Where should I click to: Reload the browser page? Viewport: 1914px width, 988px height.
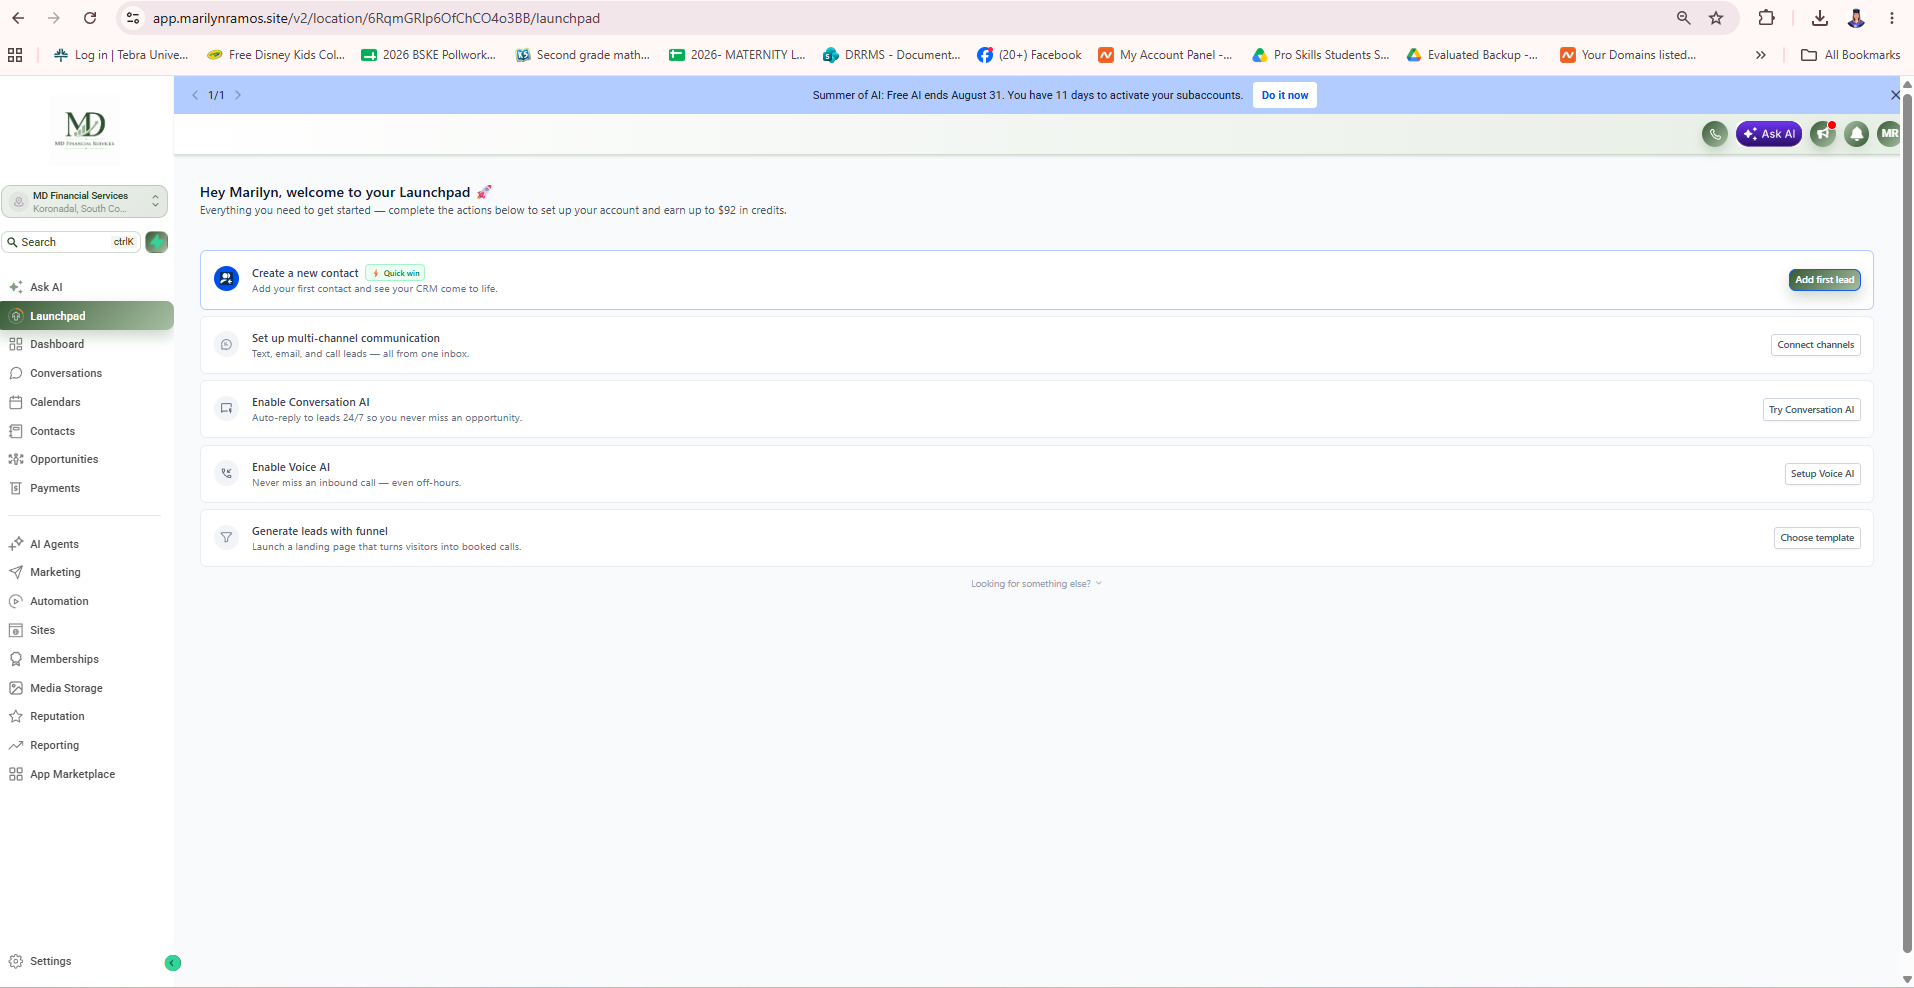pyautogui.click(x=90, y=18)
